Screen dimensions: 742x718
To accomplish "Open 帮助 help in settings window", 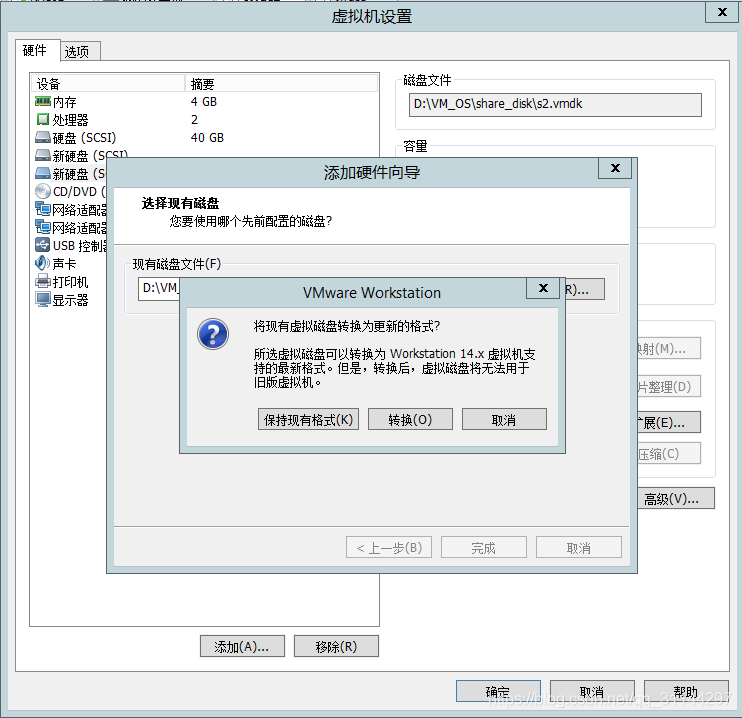I will pos(686,691).
